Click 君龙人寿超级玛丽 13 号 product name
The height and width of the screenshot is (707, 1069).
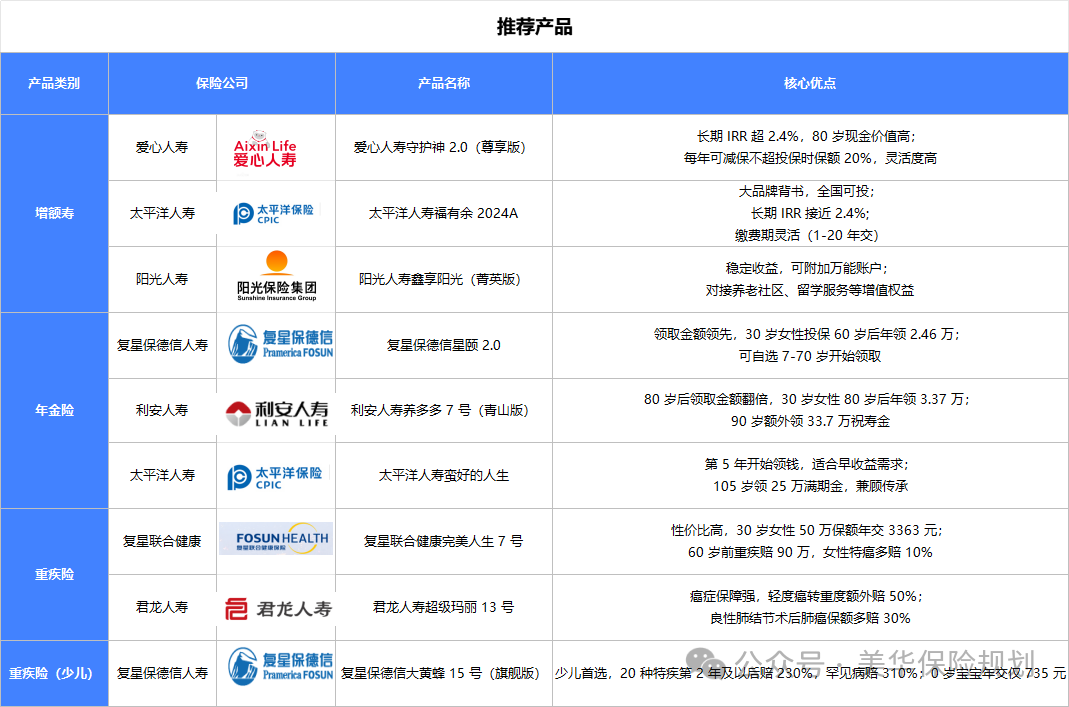(x=443, y=607)
